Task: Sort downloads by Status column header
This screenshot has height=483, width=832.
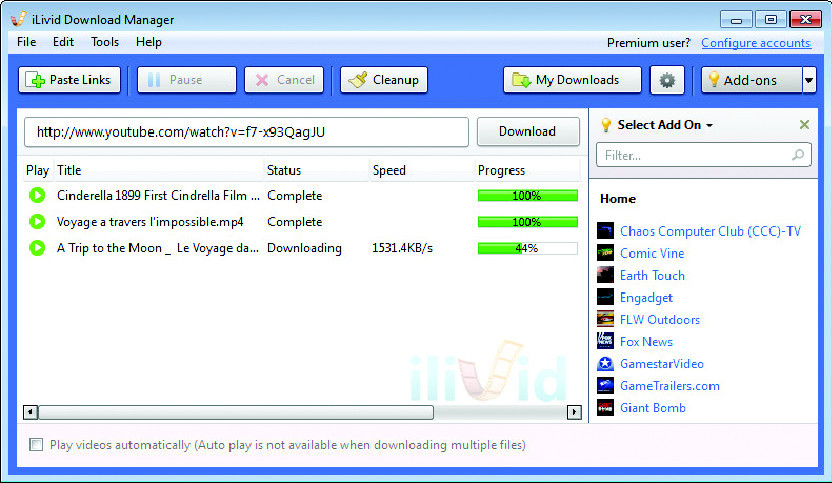Action: coord(284,170)
